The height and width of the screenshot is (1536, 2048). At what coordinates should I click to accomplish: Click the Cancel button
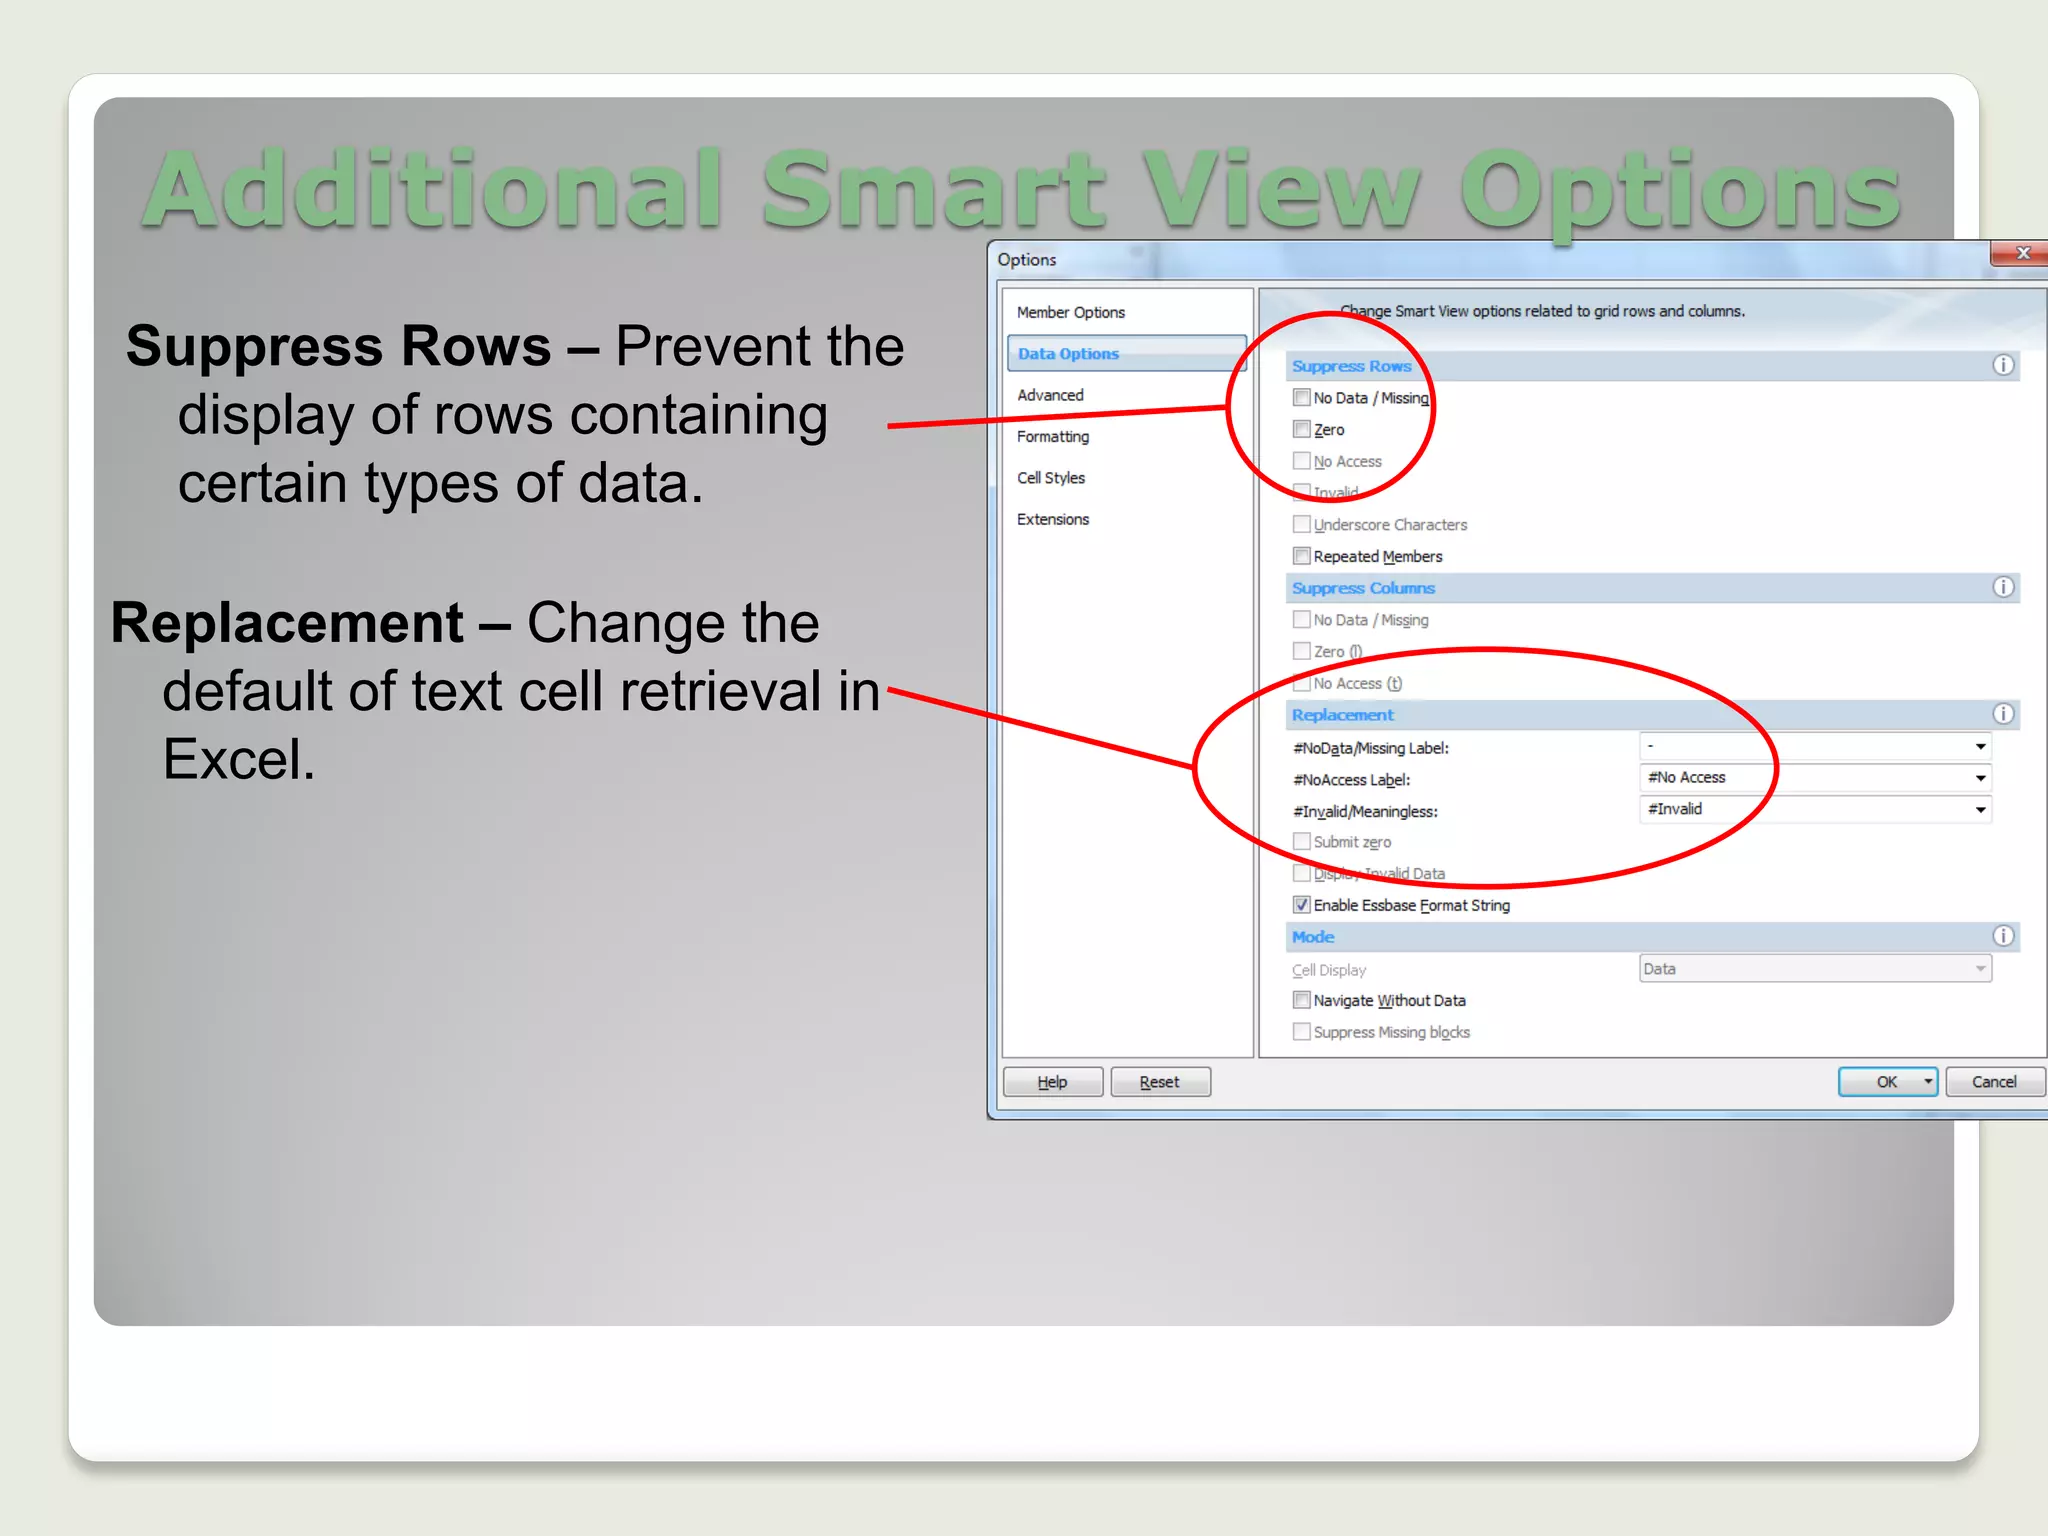tap(1994, 1082)
